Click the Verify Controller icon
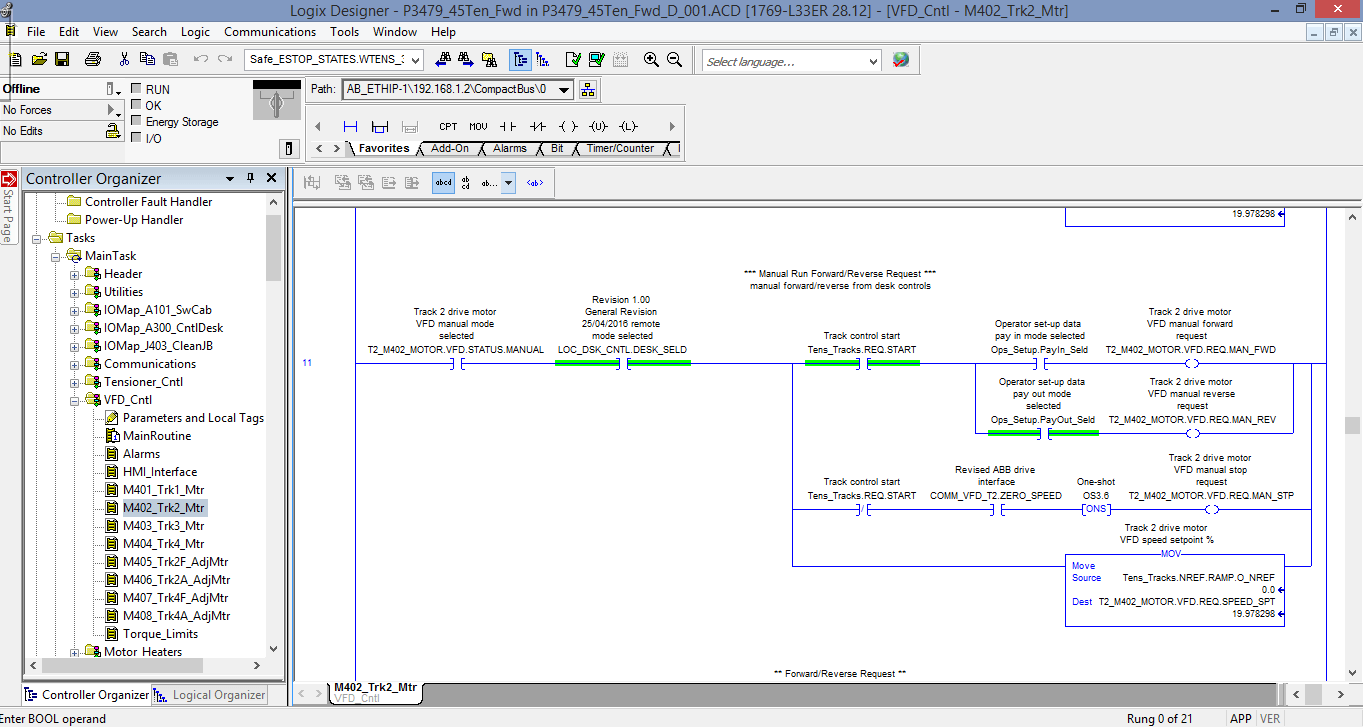 pos(597,60)
